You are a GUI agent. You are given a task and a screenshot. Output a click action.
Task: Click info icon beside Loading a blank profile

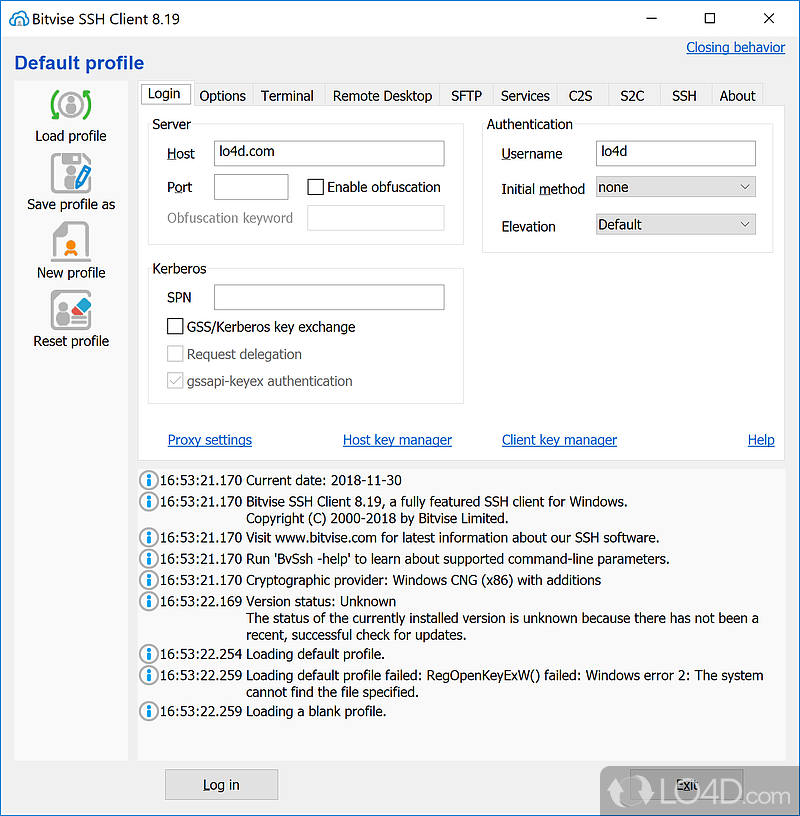tap(149, 711)
